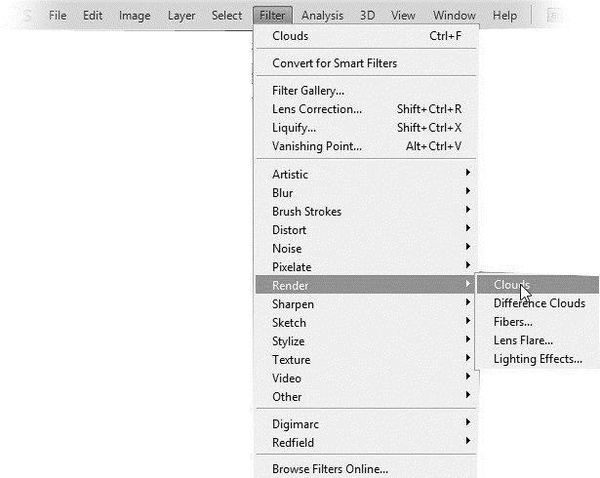Expand the Stylize submenu
This screenshot has width=600, height=478.
click(x=288, y=341)
